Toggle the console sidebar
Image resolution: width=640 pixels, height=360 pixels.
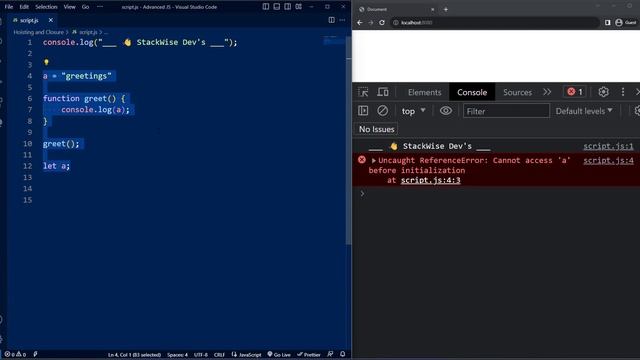[363, 111]
